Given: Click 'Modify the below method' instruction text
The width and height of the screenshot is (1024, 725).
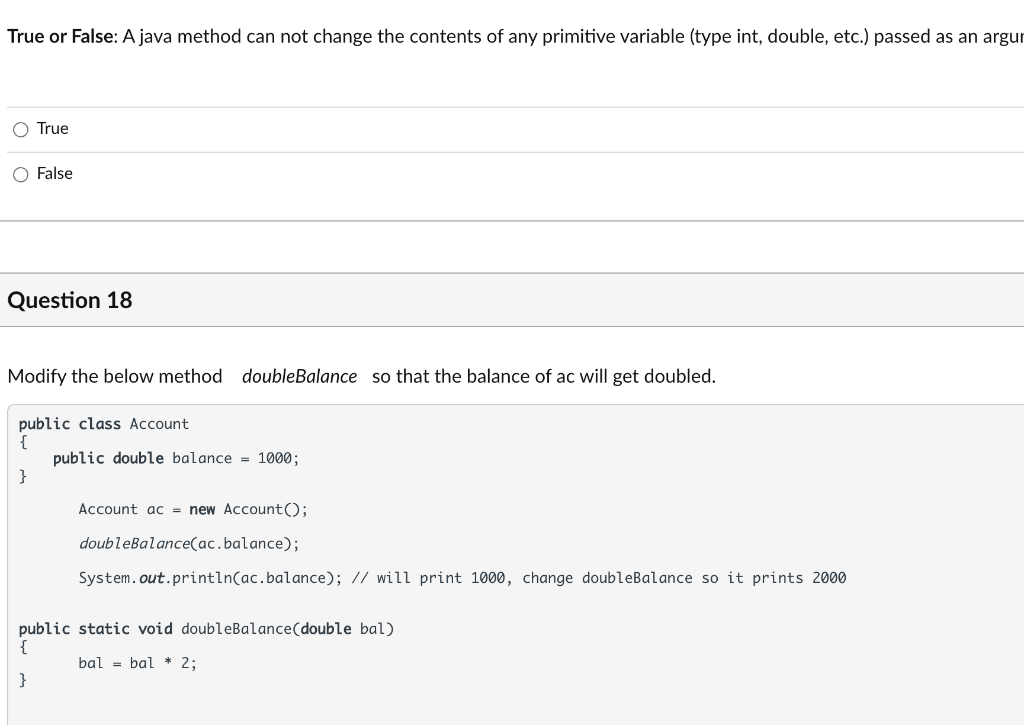Looking at the screenshot, I should pyautogui.click(x=115, y=377).
